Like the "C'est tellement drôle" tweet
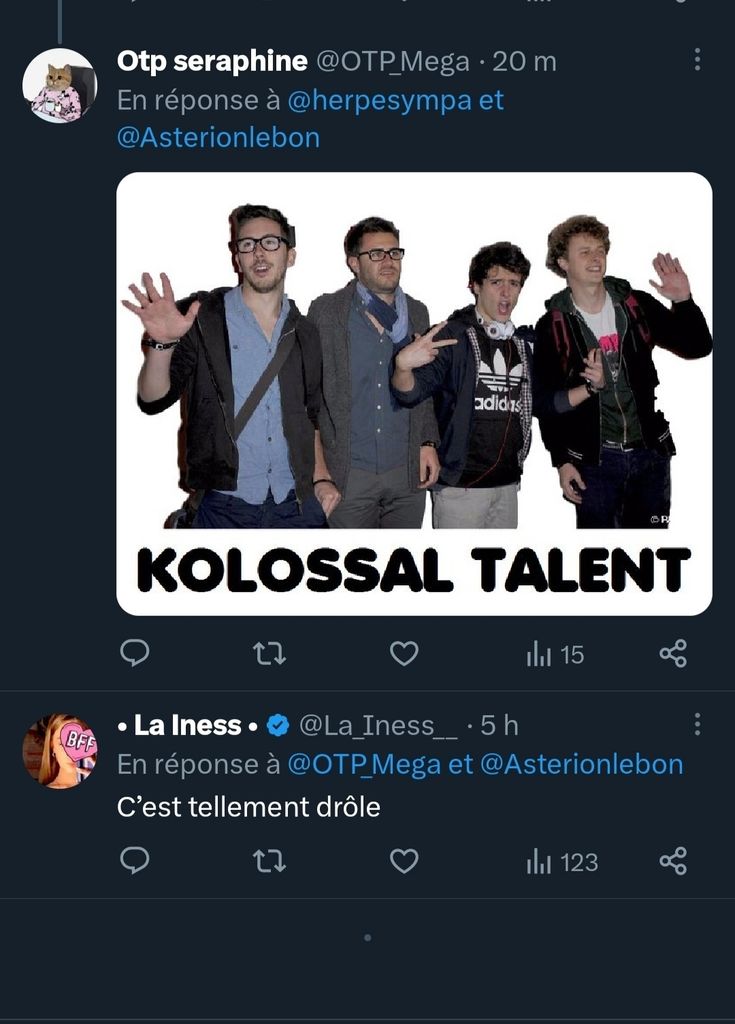Screen dimensions: 735x1024 pos(404,861)
